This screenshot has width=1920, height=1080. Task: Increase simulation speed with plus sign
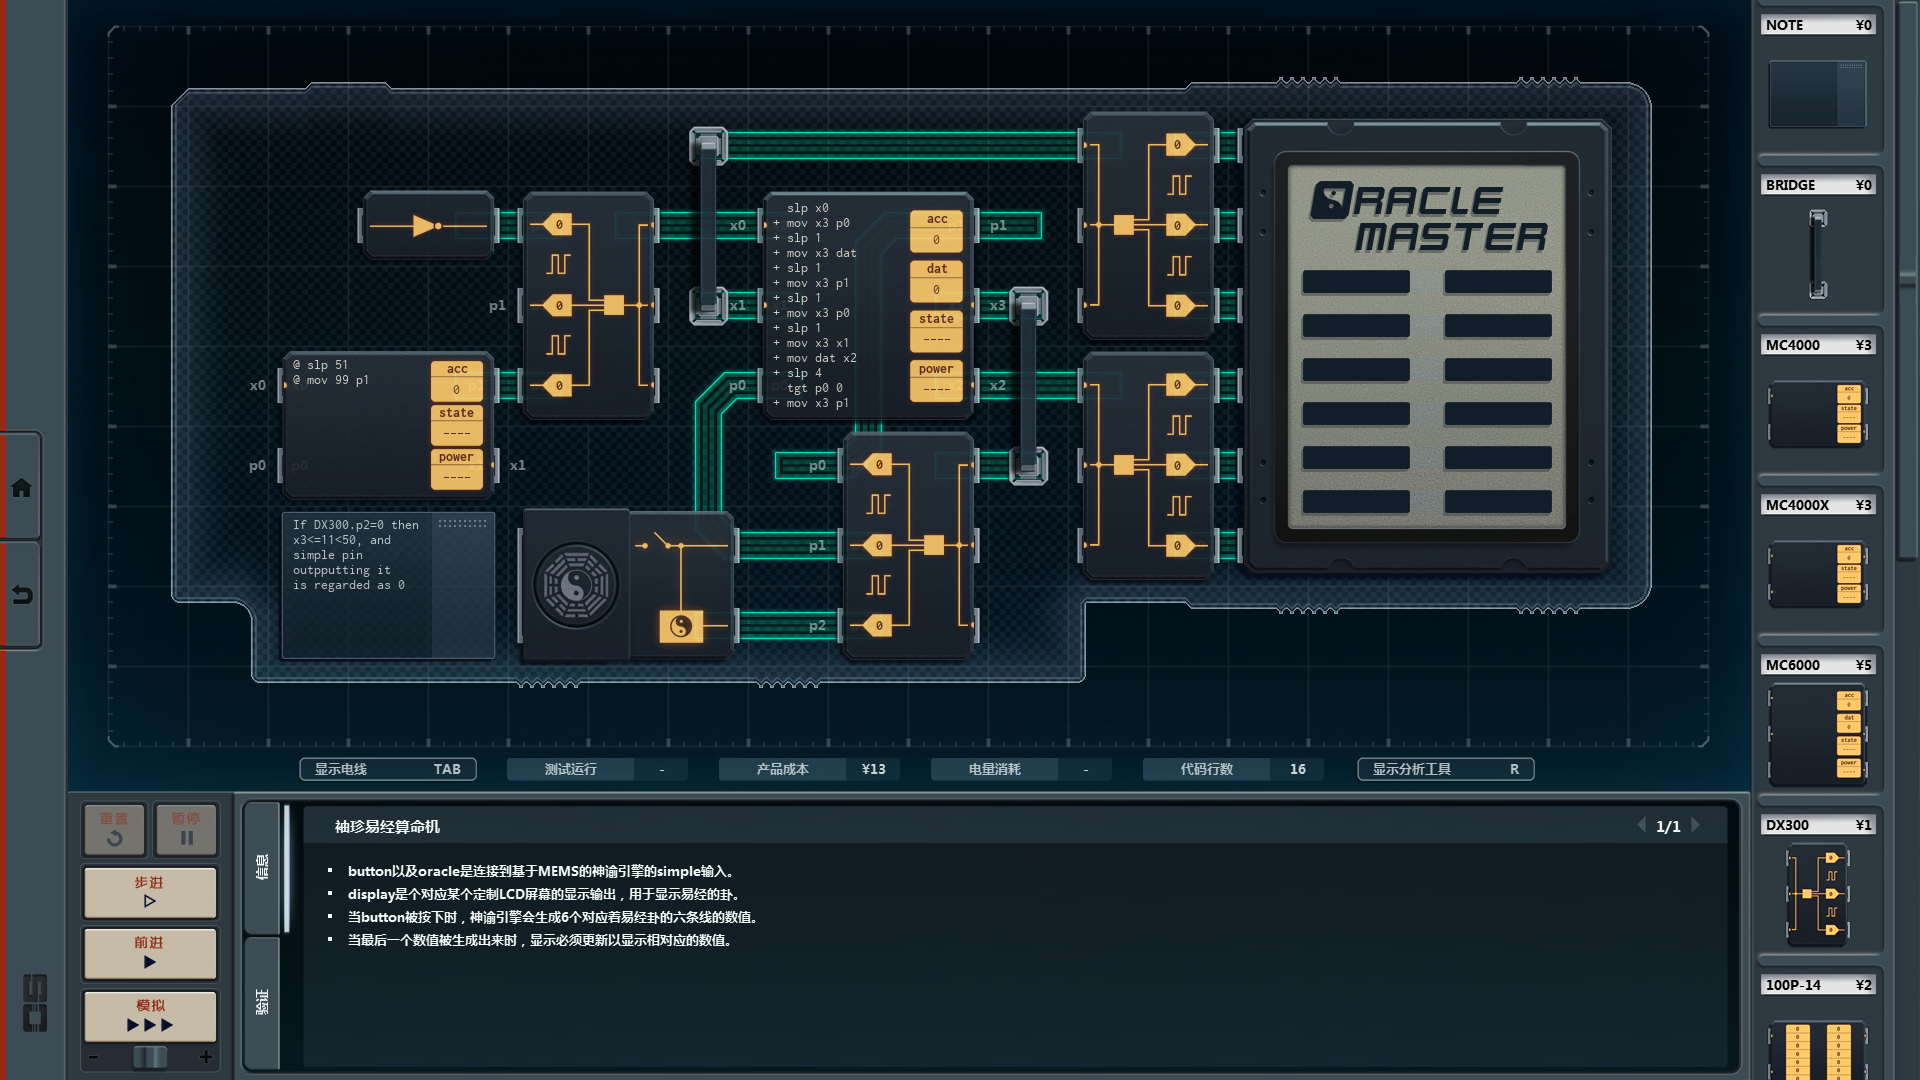click(206, 1057)
